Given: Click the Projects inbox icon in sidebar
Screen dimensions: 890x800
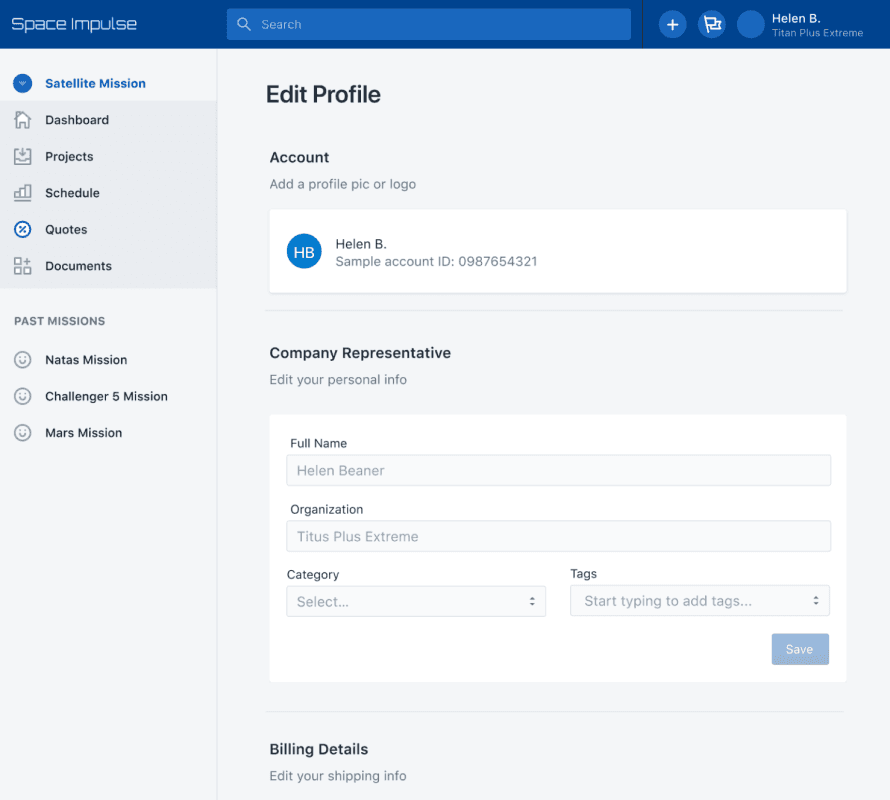Looking at the screenshot, I should (22, 157).
